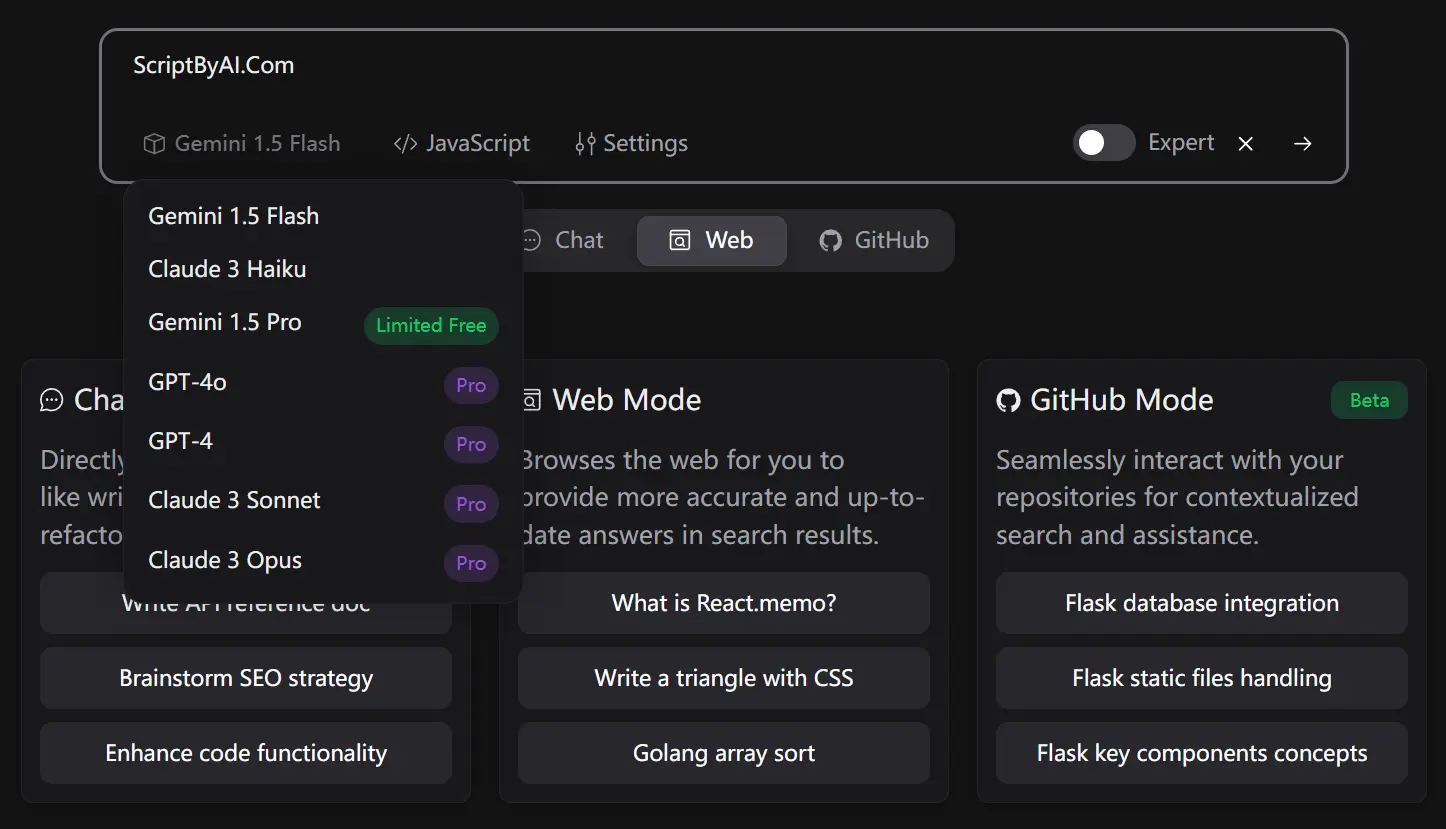
Task: Click the What is React.memo? suggestion
Action: pos(723,603)
